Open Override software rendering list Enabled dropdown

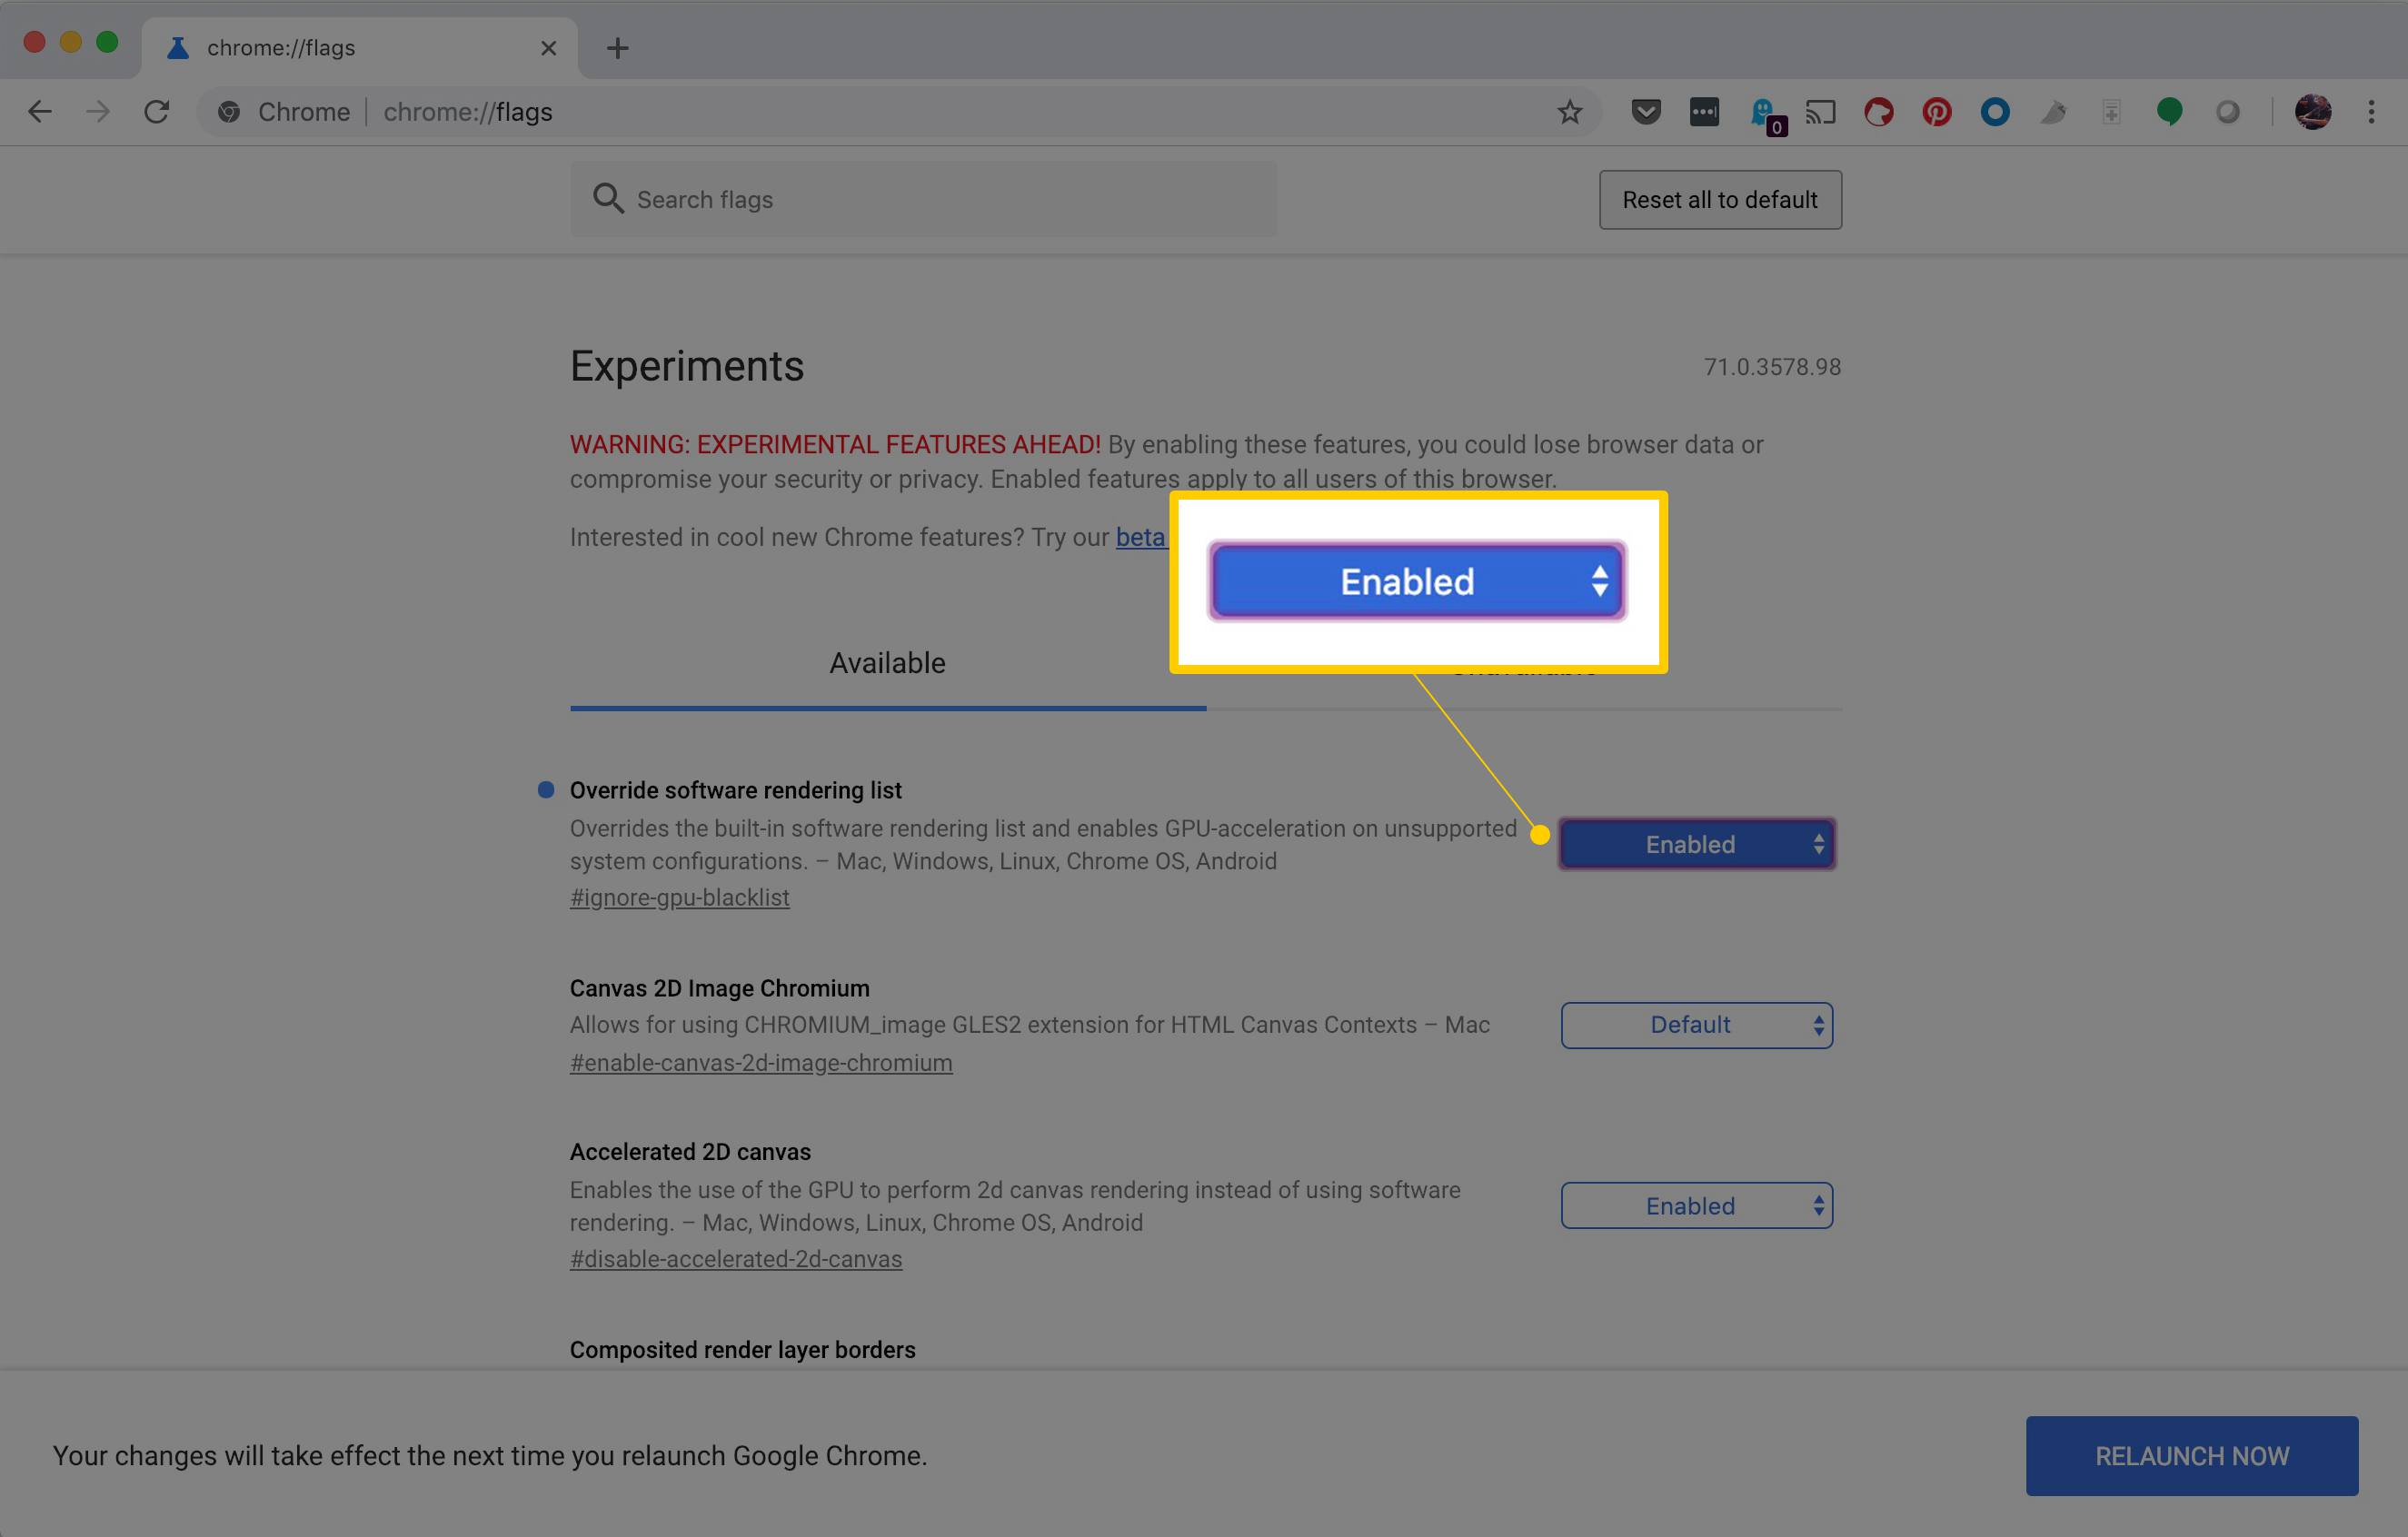point(1697,844)
